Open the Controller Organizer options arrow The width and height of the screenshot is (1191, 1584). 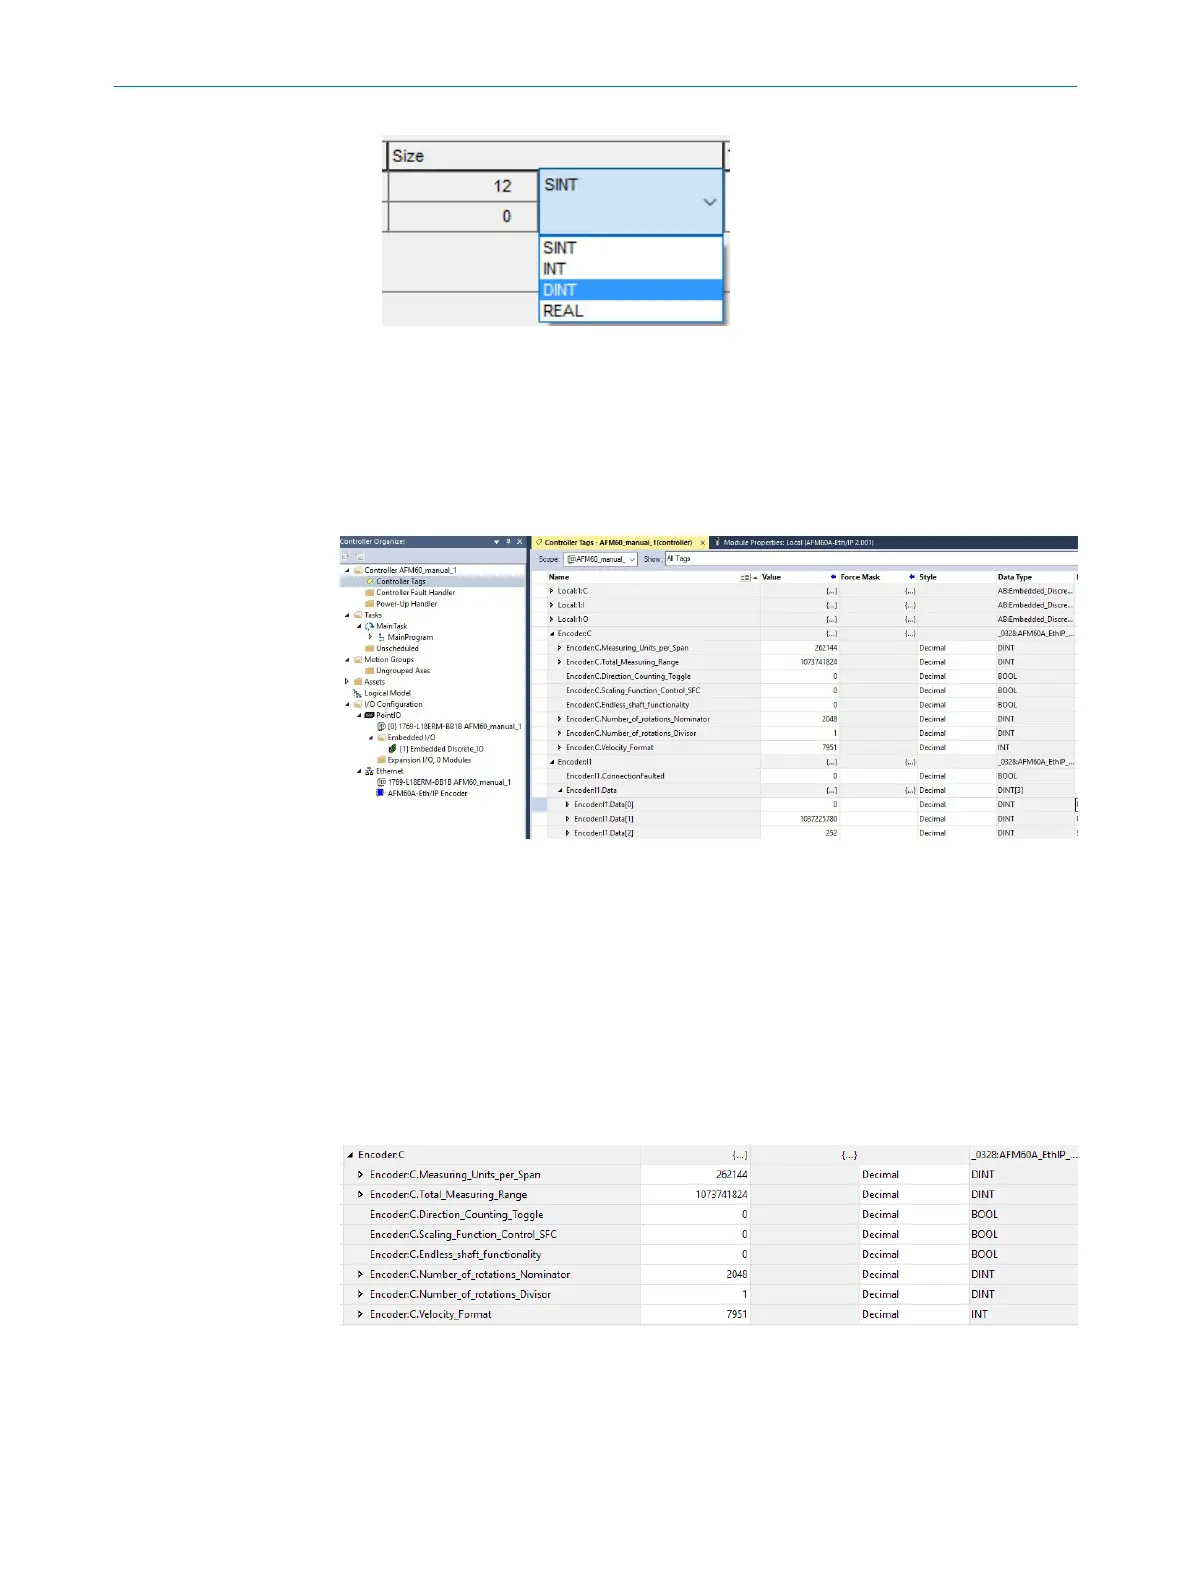[x=497, y=542]
